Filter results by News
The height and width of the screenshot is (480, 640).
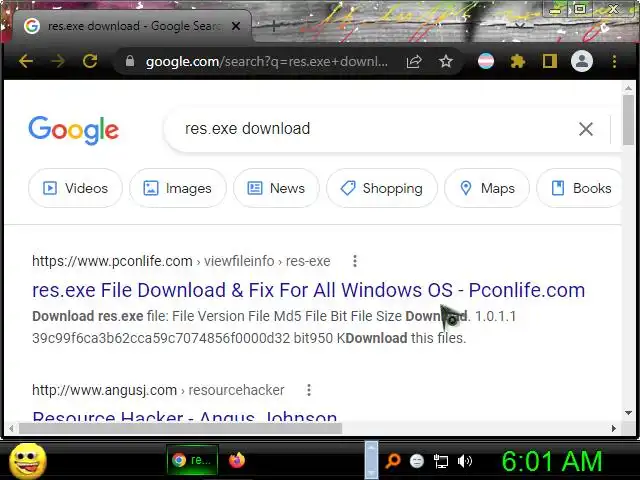[276, 188]
